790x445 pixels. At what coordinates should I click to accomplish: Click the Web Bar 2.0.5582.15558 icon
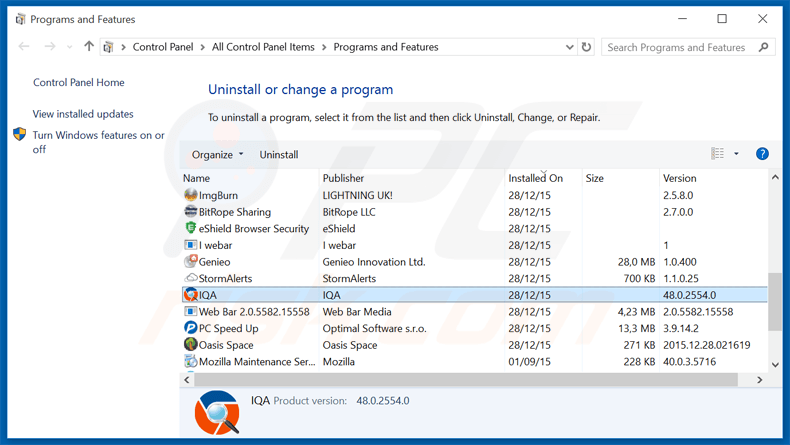tap(190, 311)
